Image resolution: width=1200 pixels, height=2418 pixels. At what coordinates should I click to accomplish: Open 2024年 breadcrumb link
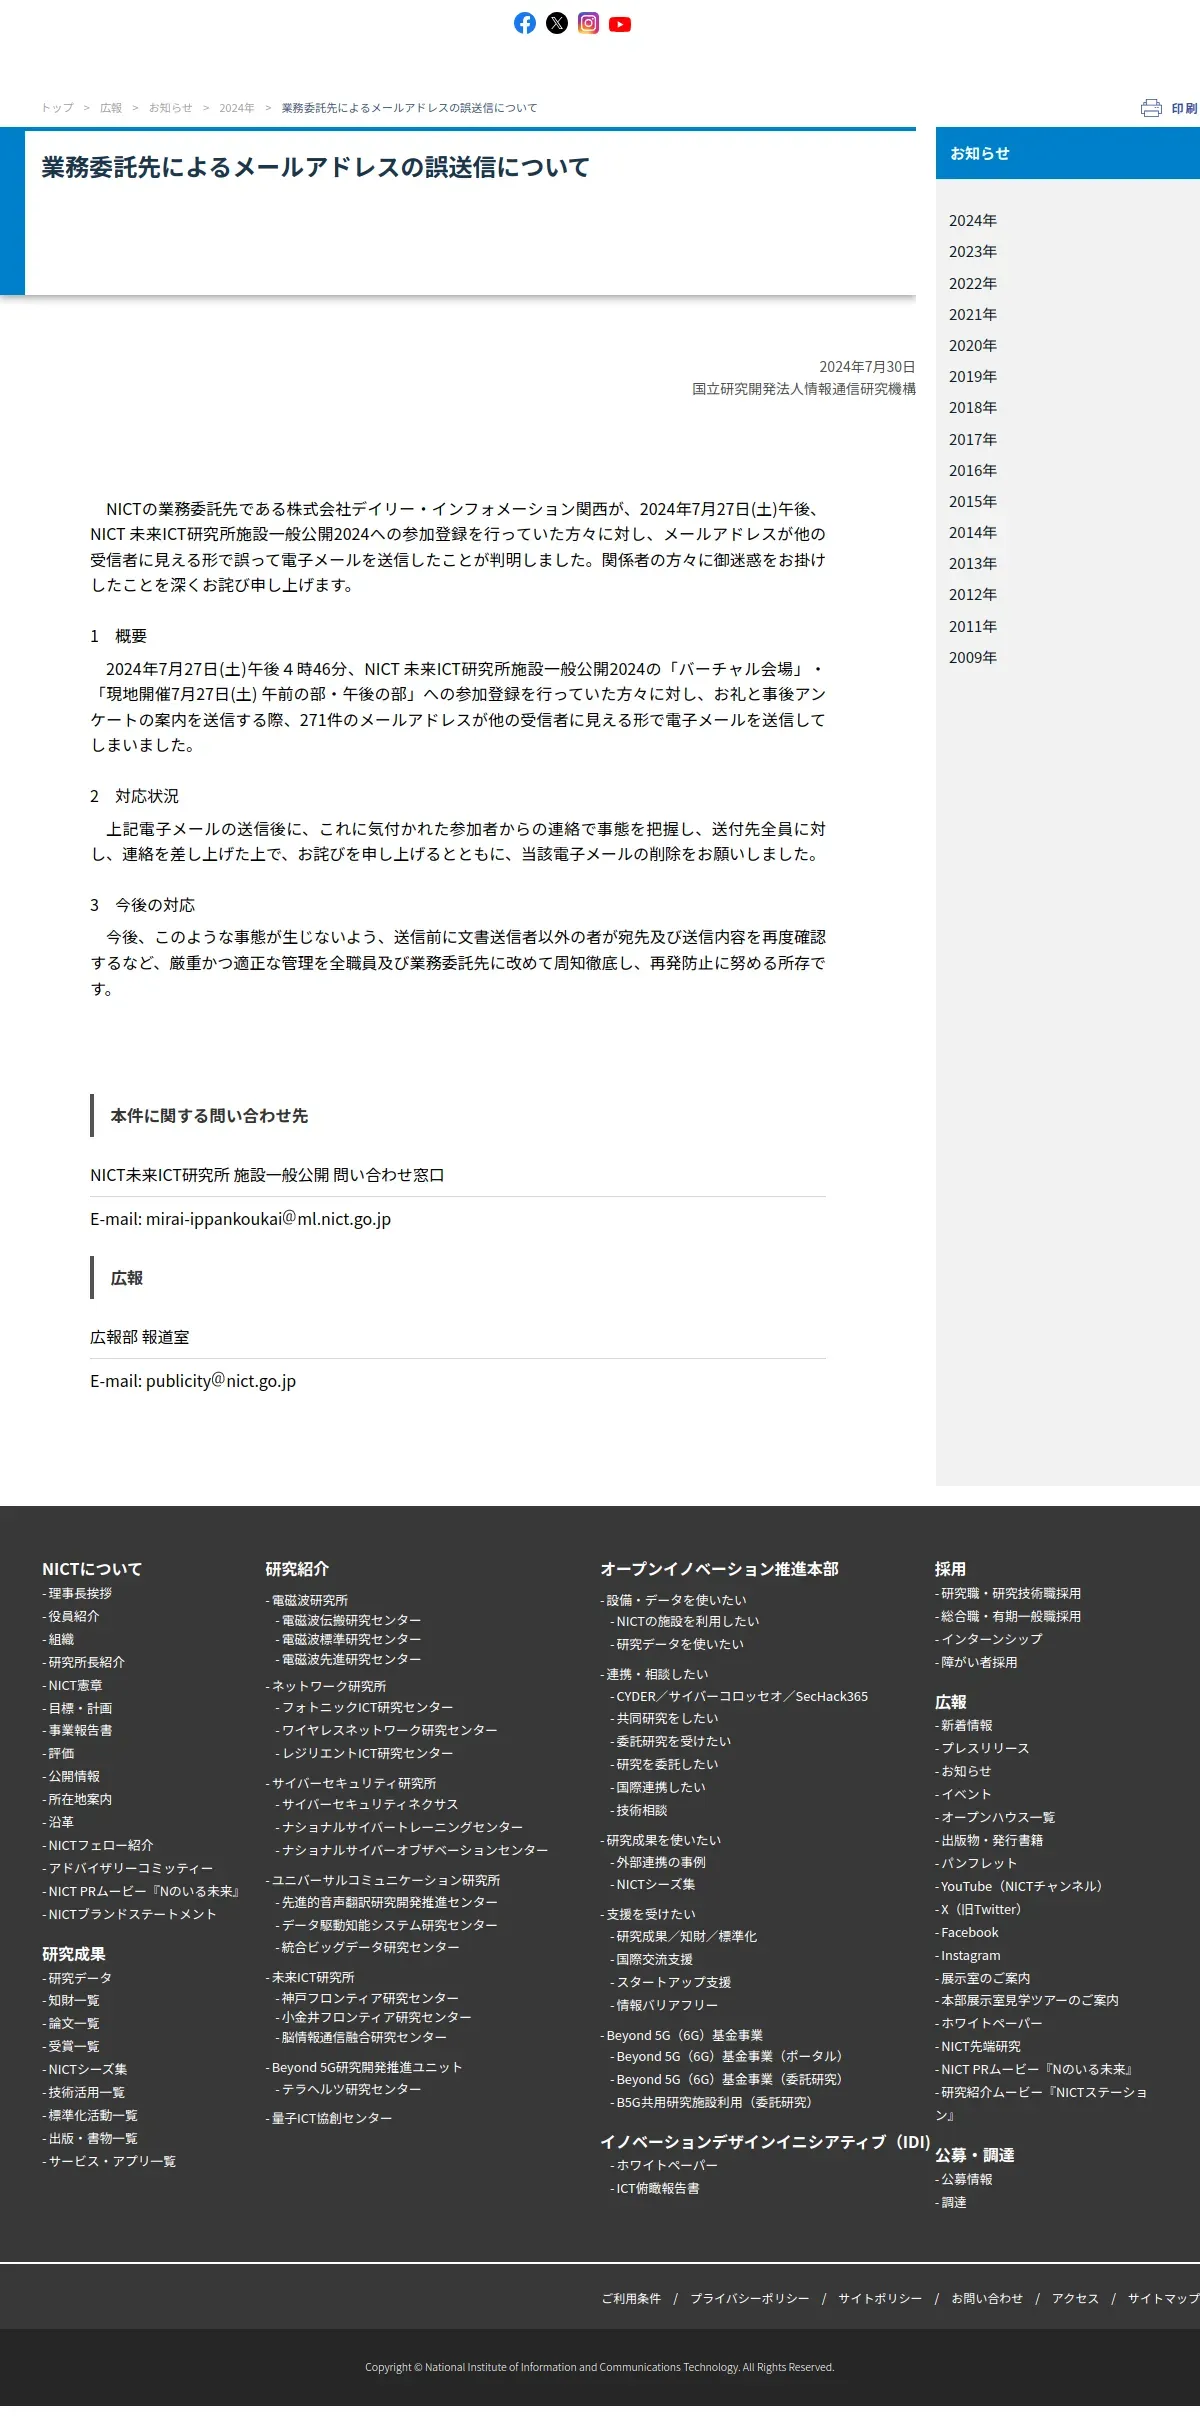(x=237, y=108)
